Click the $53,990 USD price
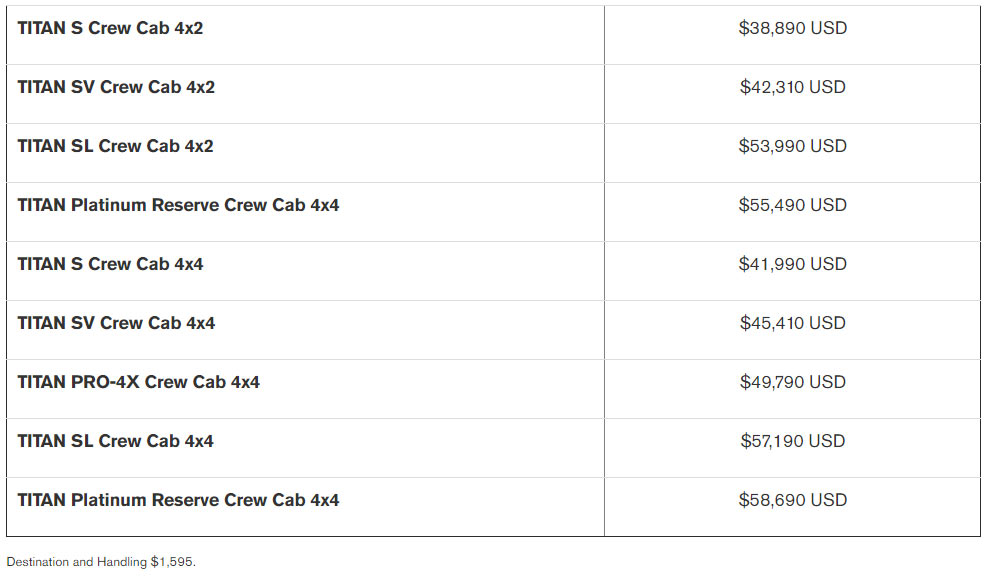990x578 pixels. (x=792, y=146)
